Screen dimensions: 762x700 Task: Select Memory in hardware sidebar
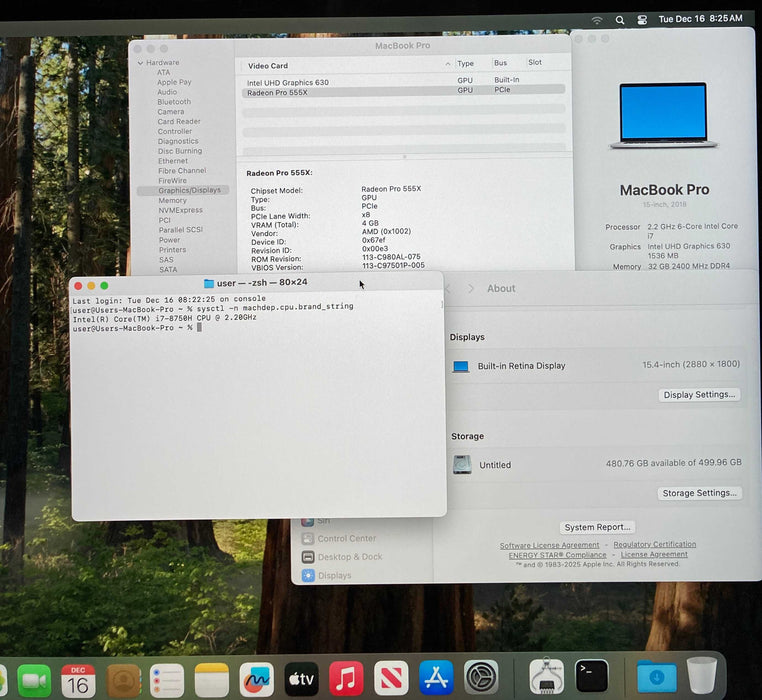pos(172,200)
